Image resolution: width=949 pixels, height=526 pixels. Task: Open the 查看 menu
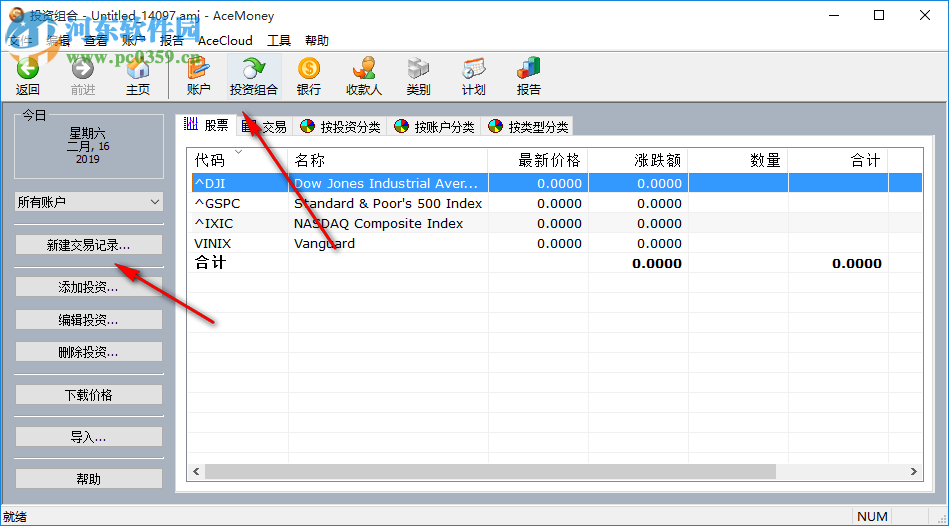tap(96, 41)
